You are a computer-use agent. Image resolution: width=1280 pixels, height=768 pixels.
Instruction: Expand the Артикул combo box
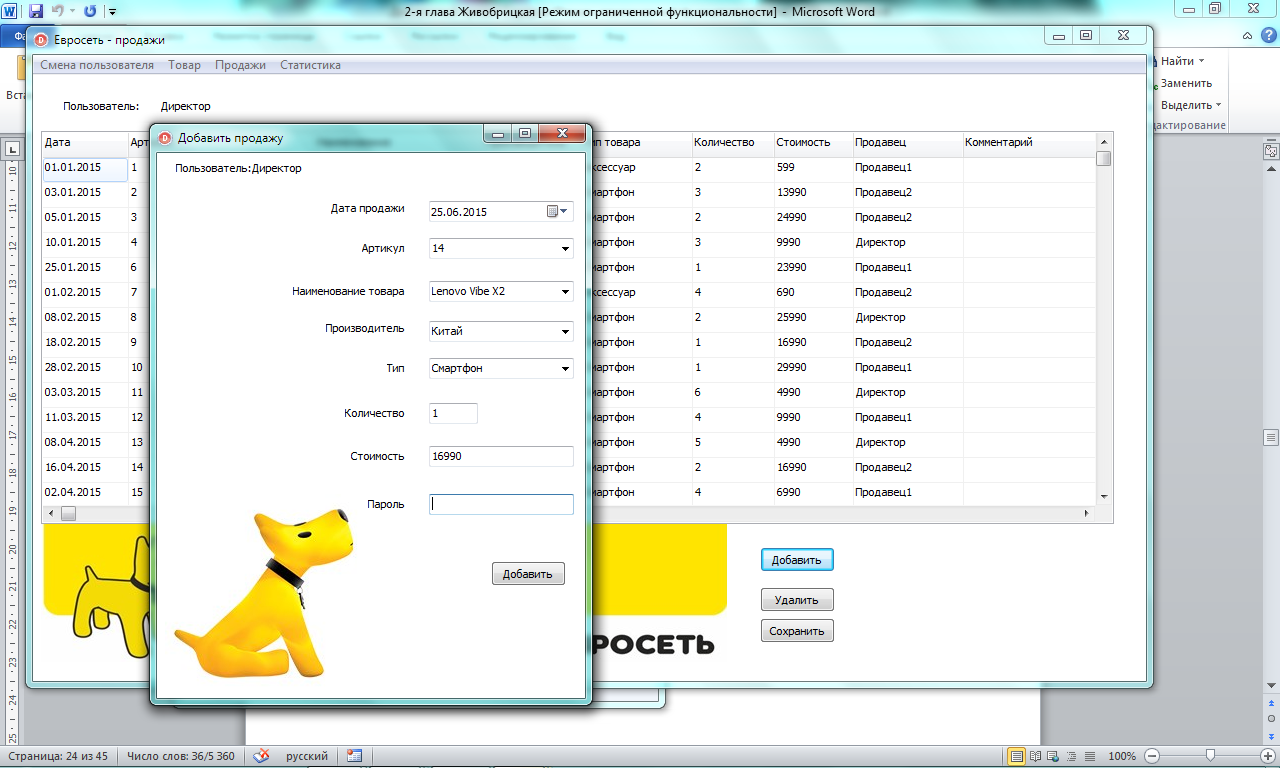(565, 248)
